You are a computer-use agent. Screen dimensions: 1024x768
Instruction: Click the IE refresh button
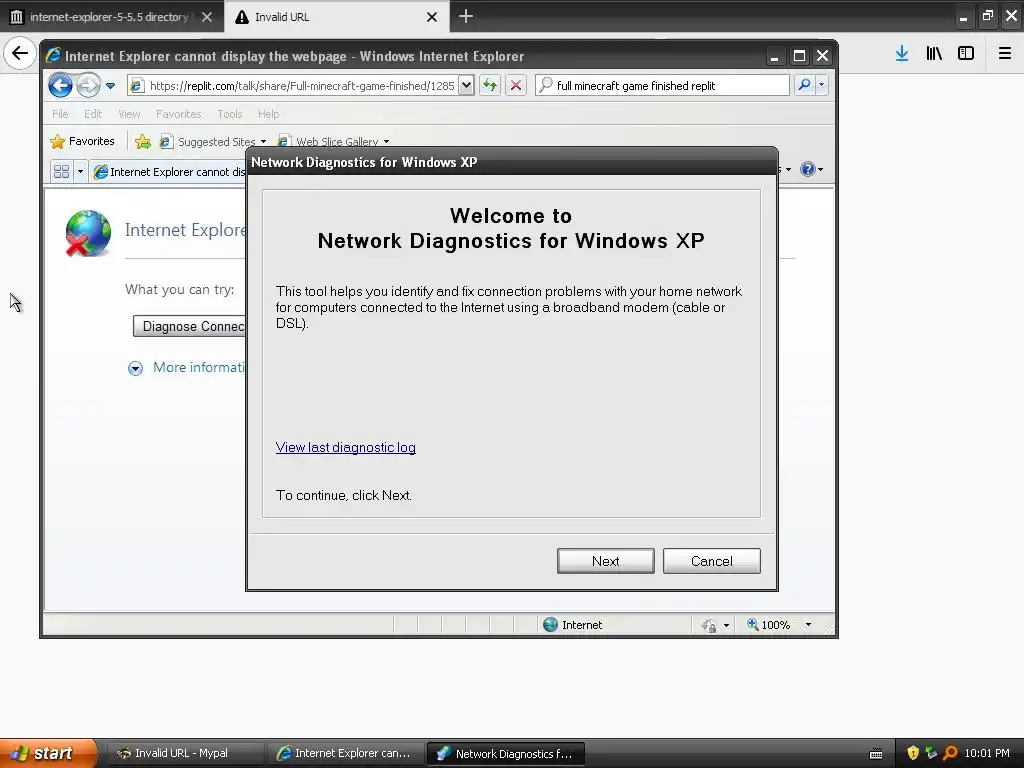[490, 86]
